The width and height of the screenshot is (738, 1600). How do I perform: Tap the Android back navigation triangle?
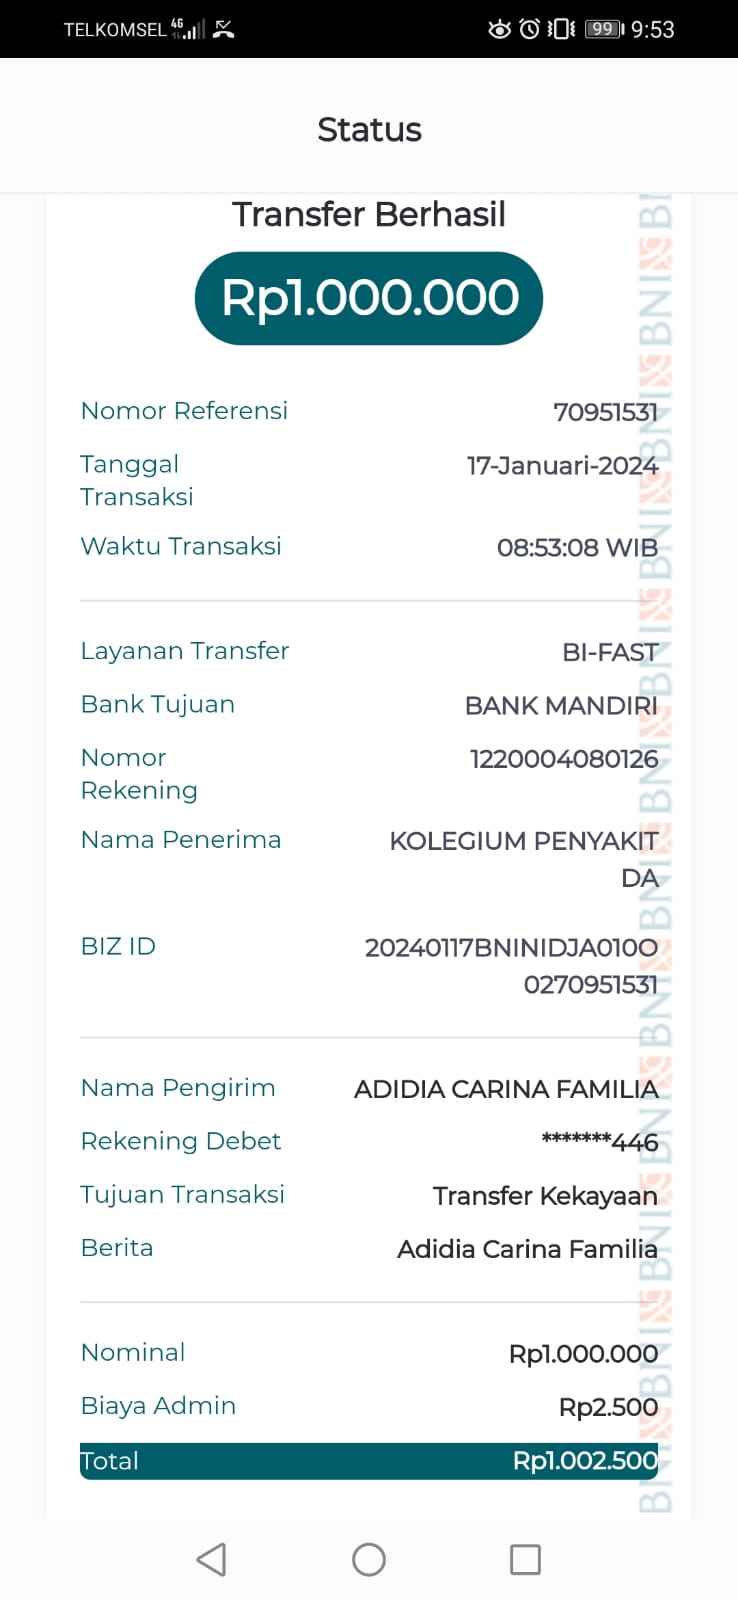click(x=211, y=1559)
